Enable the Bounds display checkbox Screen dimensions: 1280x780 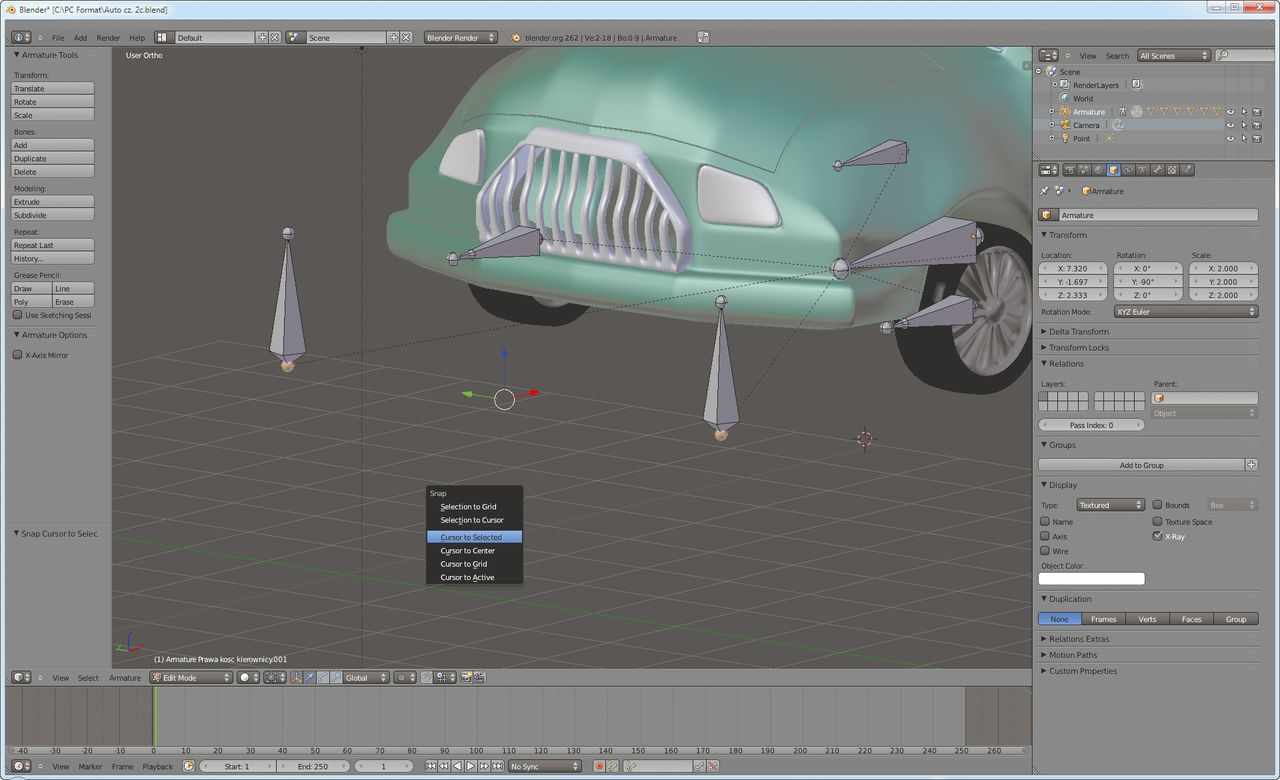[1157, 506]
